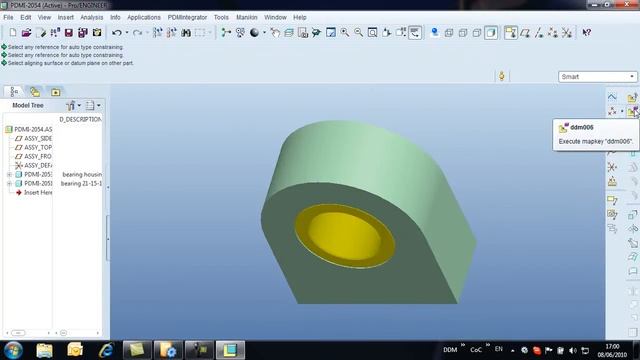This screenshot has height=360, width=640.
Task: Click the datum coordinate system icon
Action: pos(612,167)
